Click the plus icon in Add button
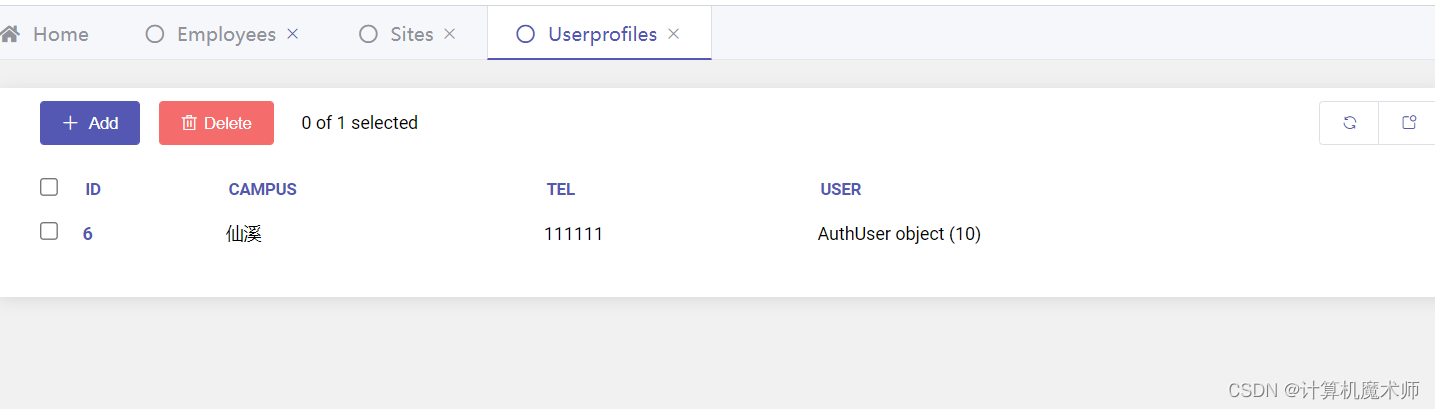Screen dimensions: 1435x409 point(70,123)
